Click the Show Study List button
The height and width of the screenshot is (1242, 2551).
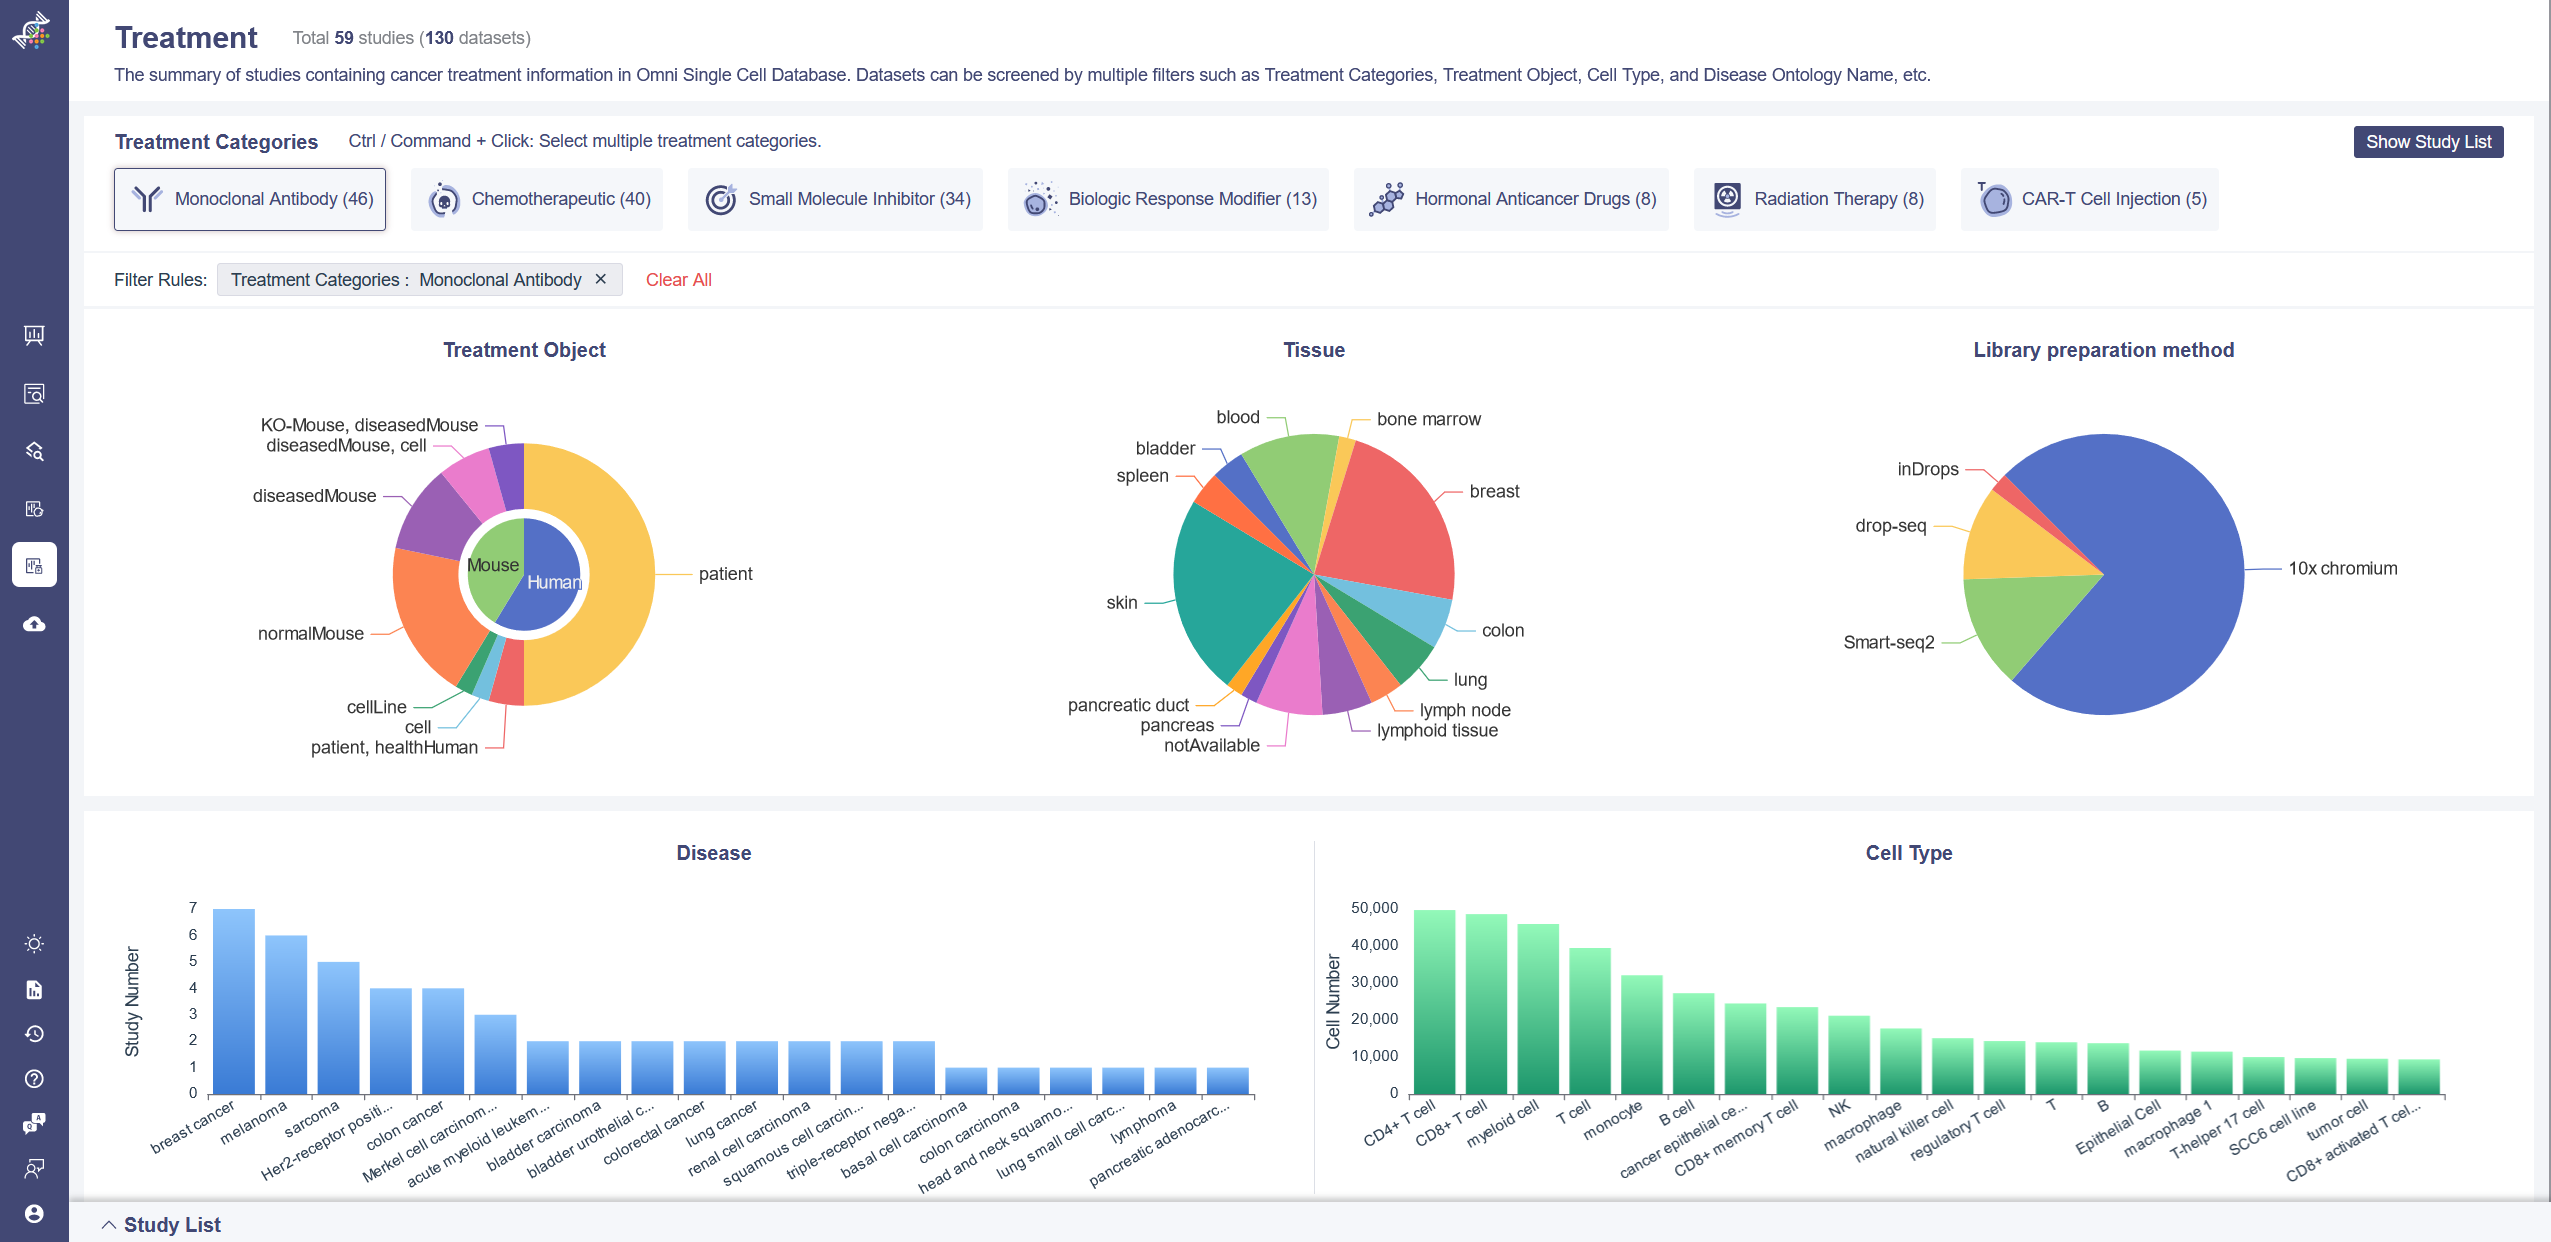click(2428, 142)
